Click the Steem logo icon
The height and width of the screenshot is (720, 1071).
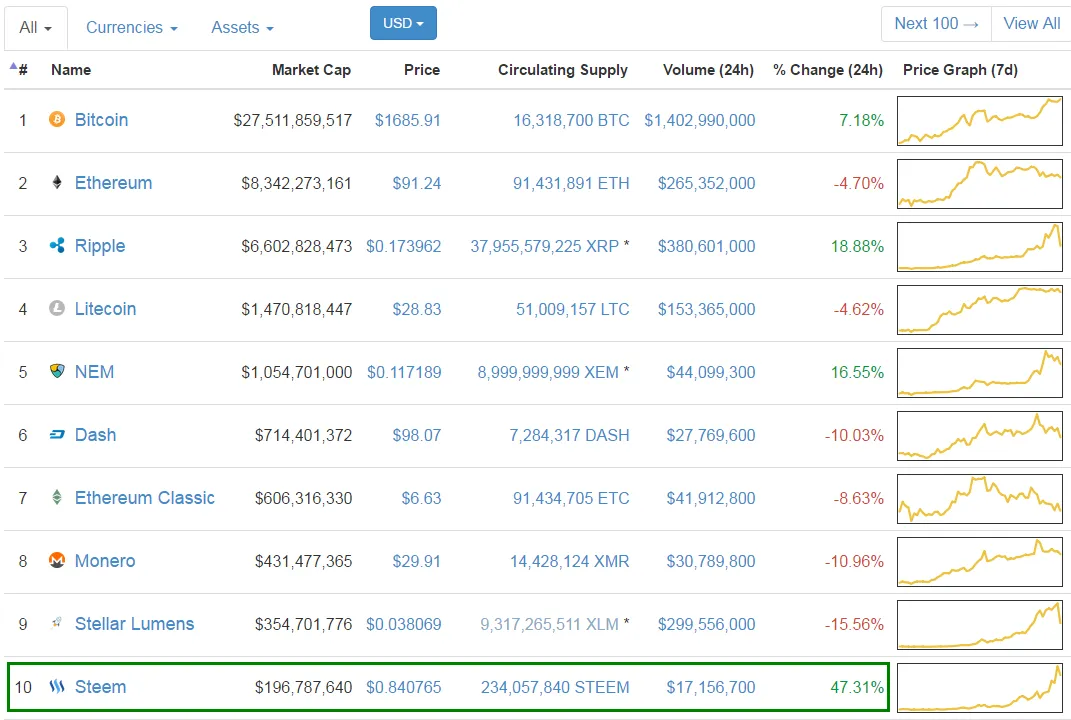(x=57, y=687)
